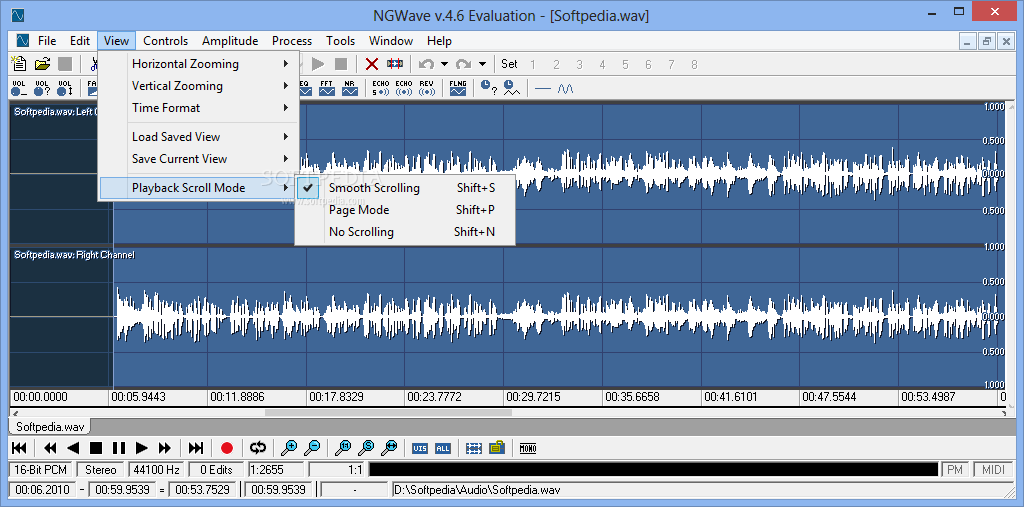Viewport: 1024px width, 507px height.
Task: Click the straight line silence icon
Action: [x=543, y=88]
